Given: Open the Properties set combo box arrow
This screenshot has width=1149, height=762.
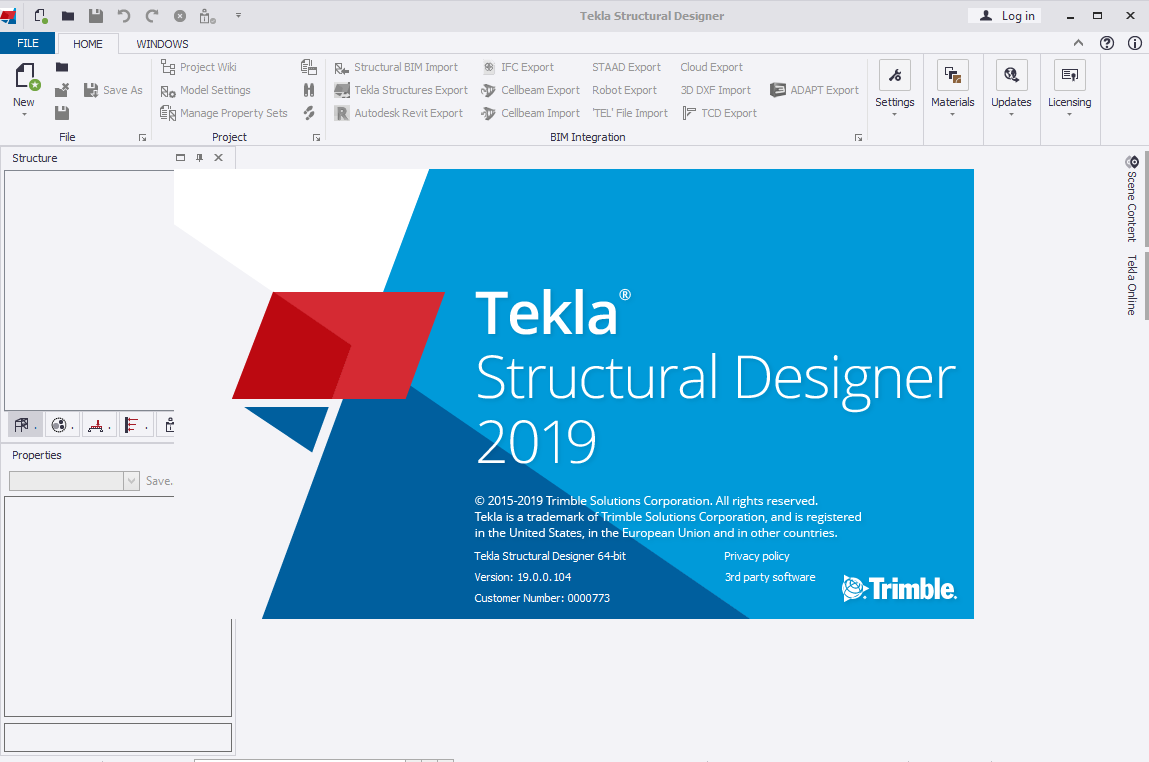Looking at the screenshot, I should (131, 481).
